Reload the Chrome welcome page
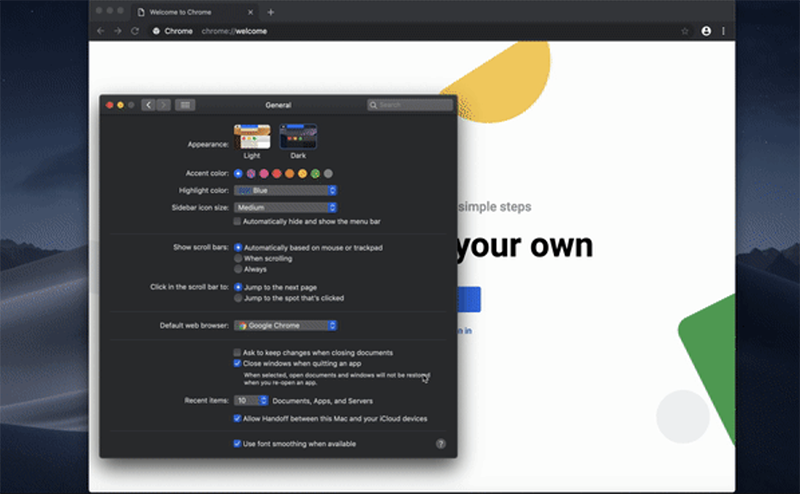800x494 pixels. click(x=135, y=31)
